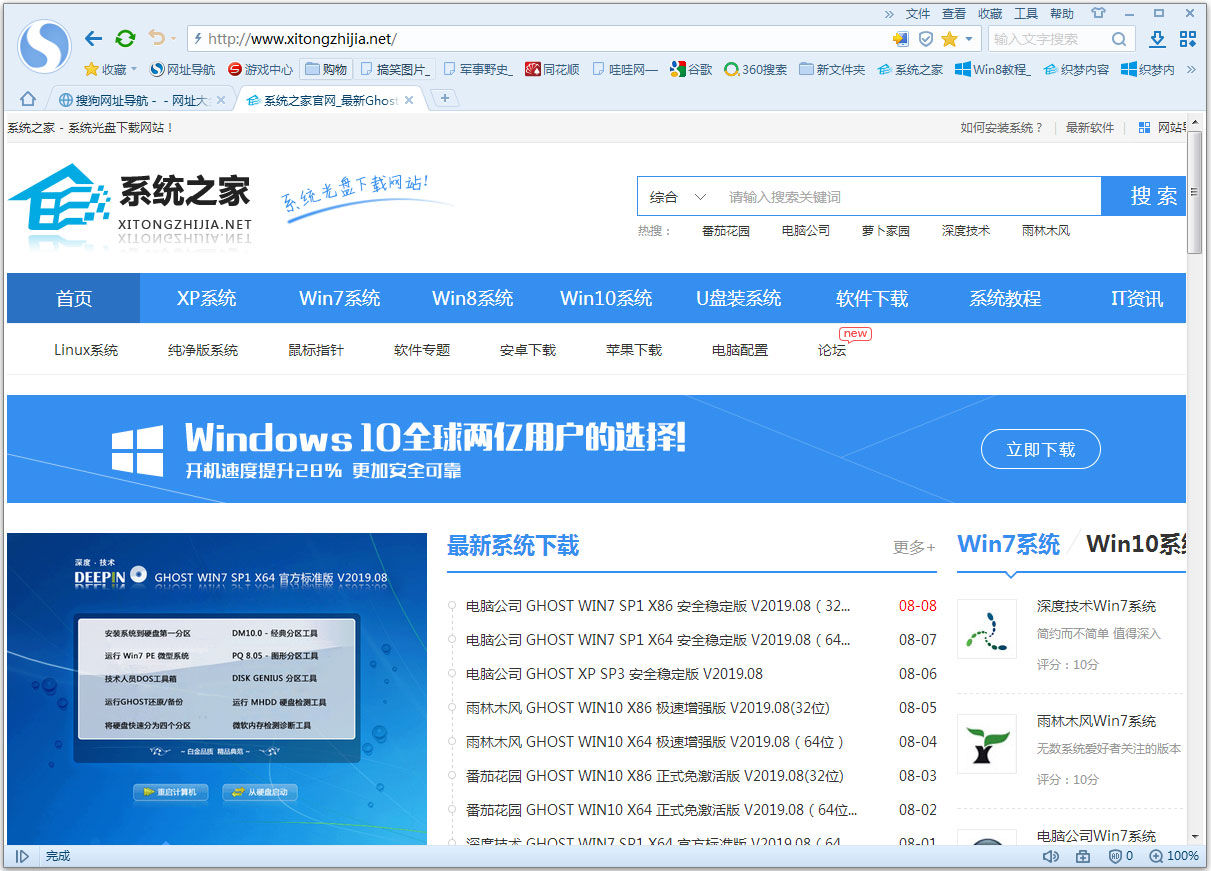Open the 番茄花园 hot search link
Screen dimensions: 1211x871
click(x=725, y=230)
